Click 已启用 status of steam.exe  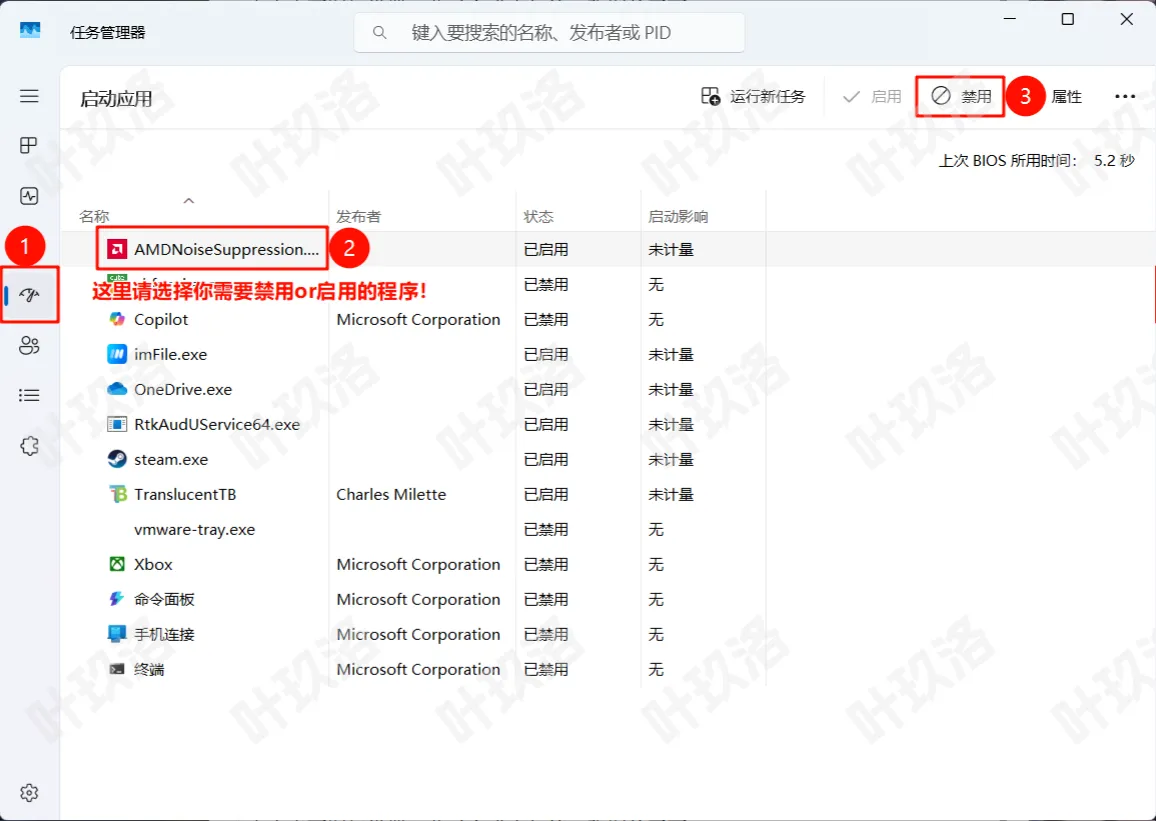[546, 459]
